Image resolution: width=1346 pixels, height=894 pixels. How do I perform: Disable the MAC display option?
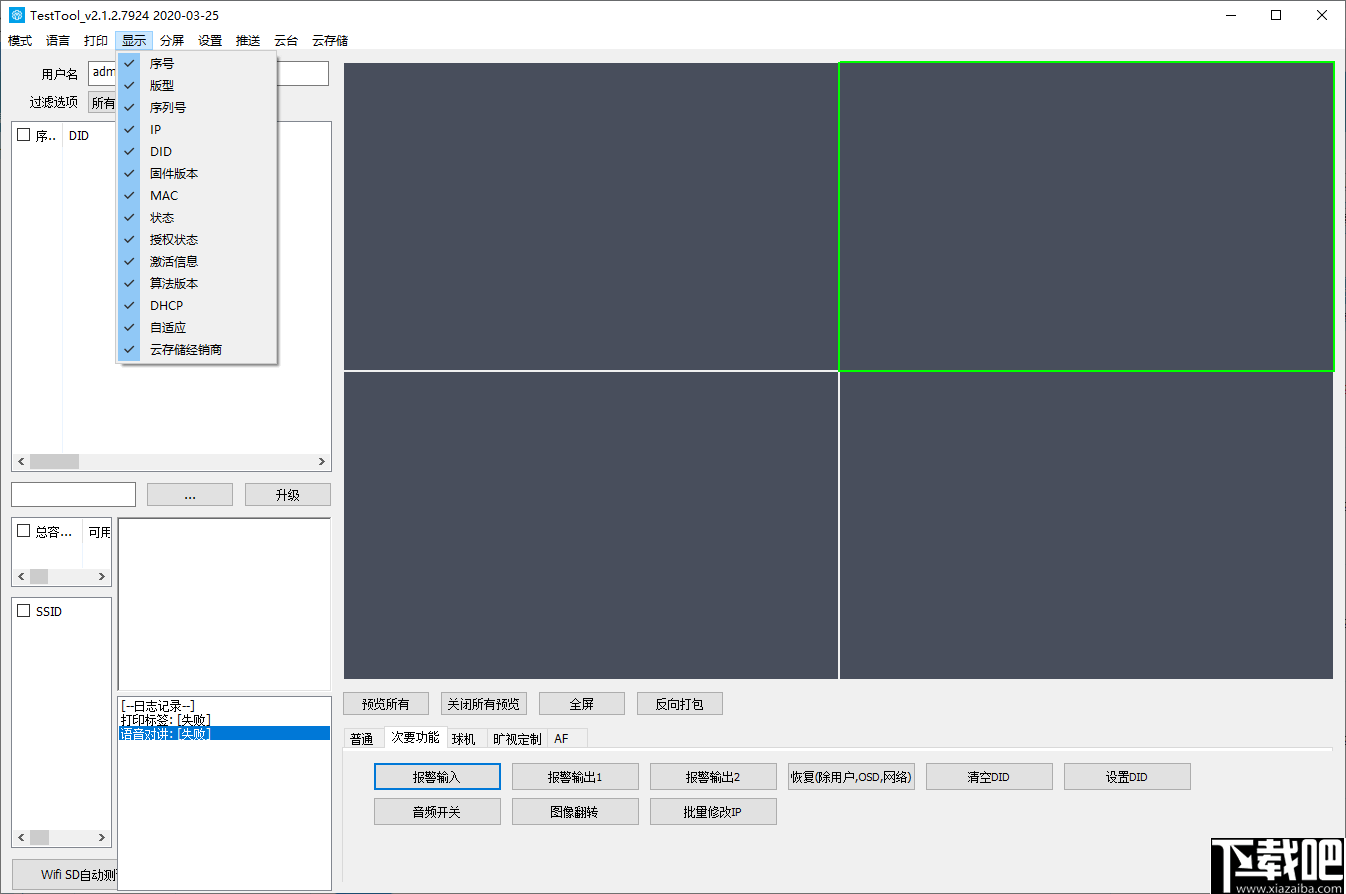(163, 195)
